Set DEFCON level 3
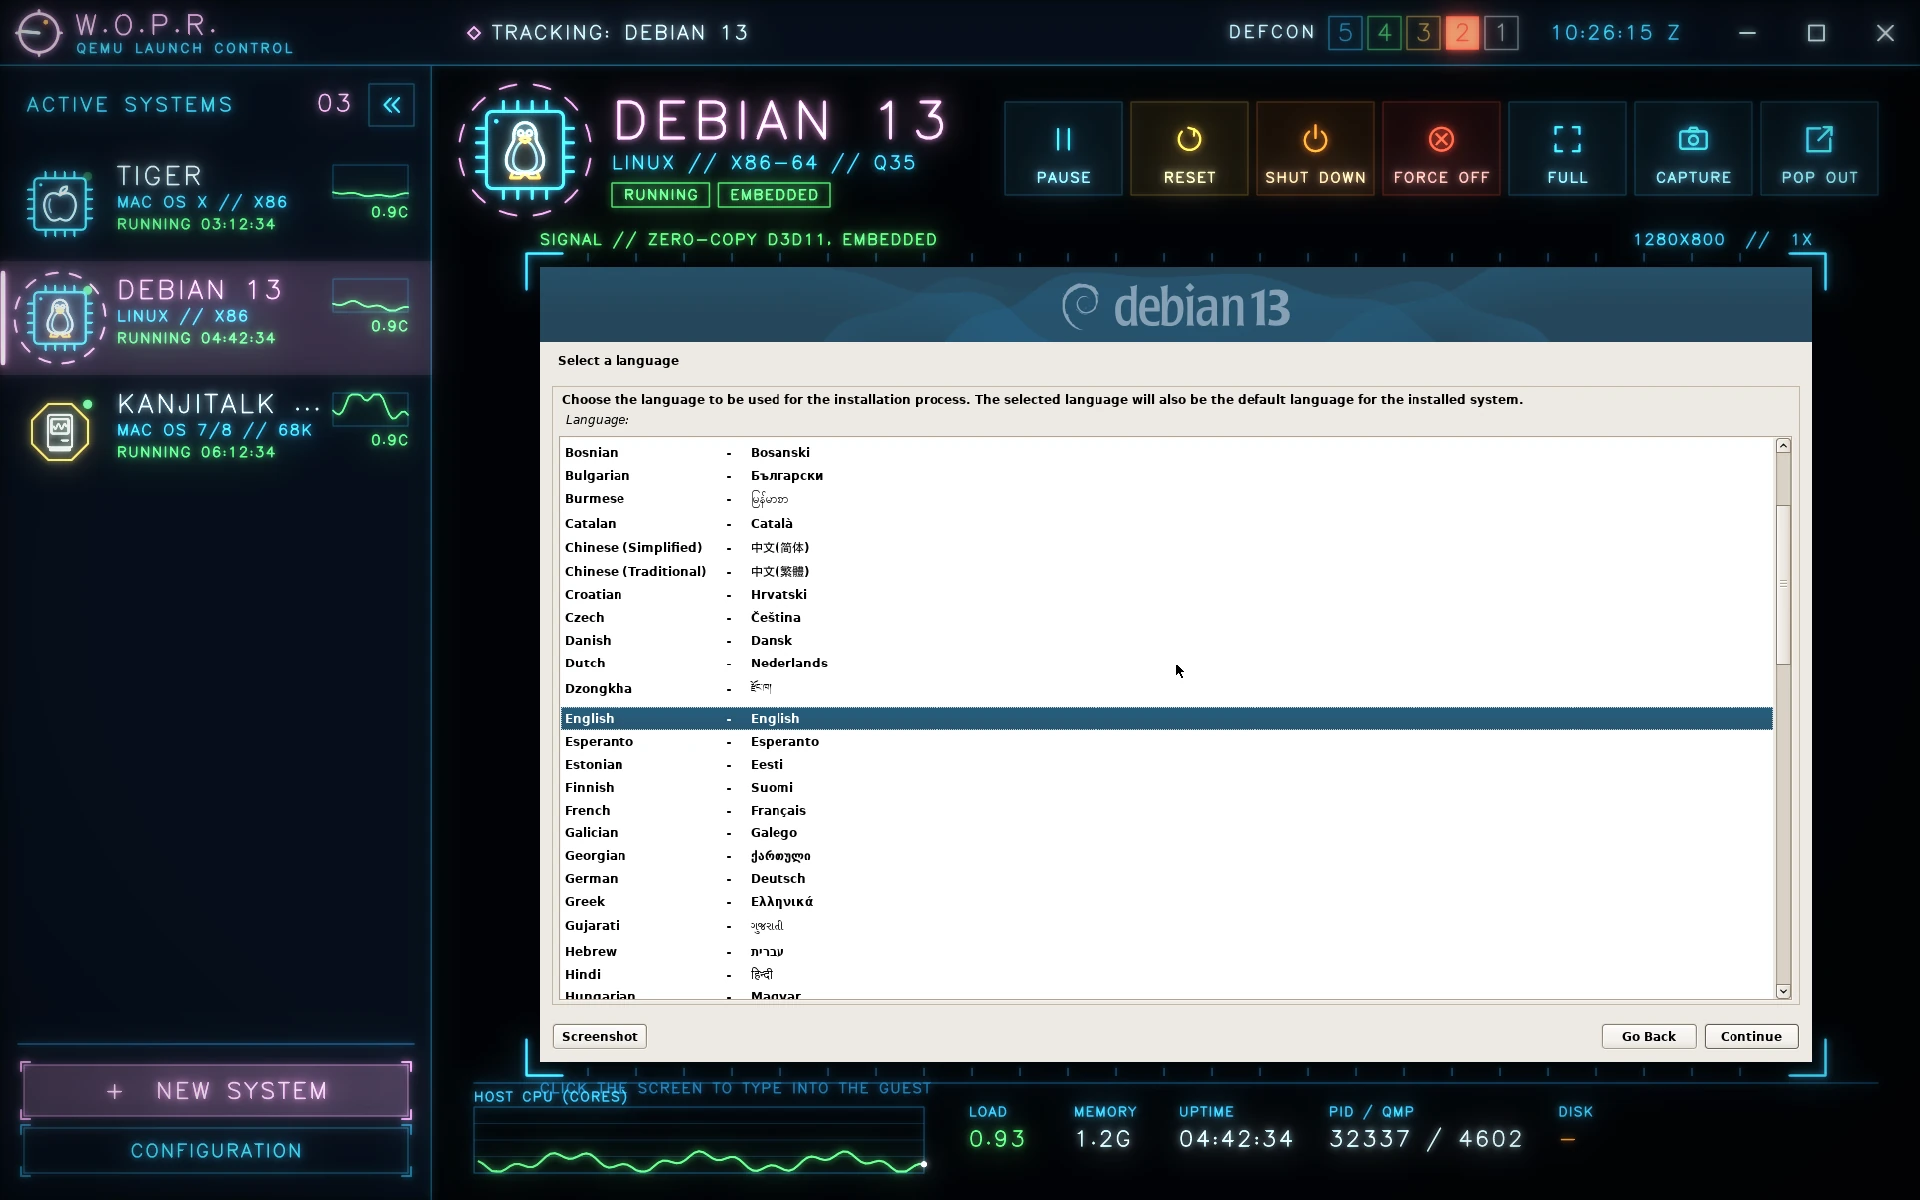1920x1200 pixels. pyautogui.click(x=1423, y=33)
